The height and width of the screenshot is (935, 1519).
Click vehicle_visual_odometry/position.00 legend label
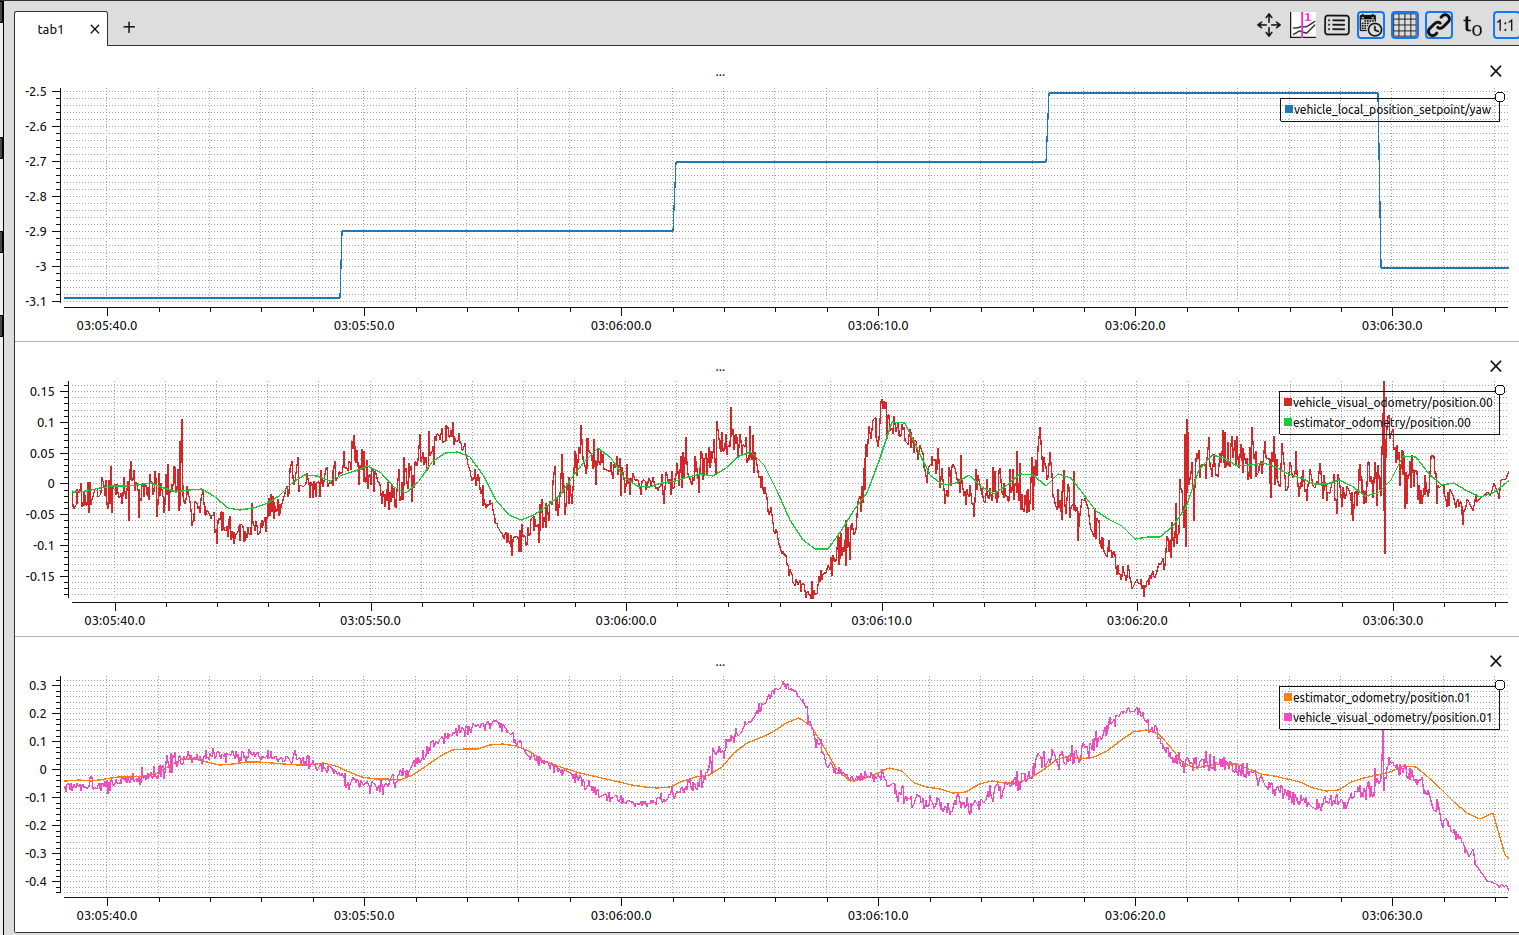click(x=1392, y=403)
